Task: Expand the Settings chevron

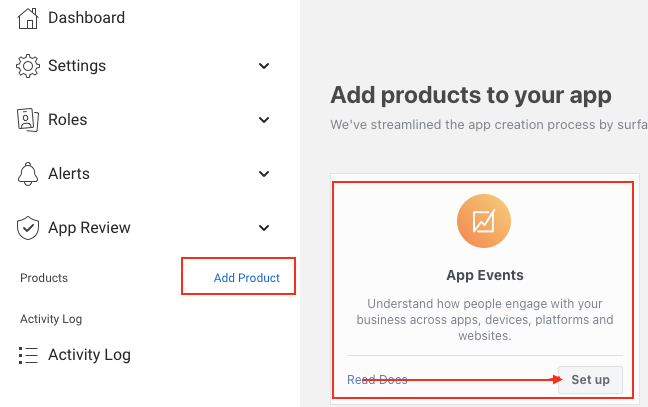Action: tap(264, 66)
